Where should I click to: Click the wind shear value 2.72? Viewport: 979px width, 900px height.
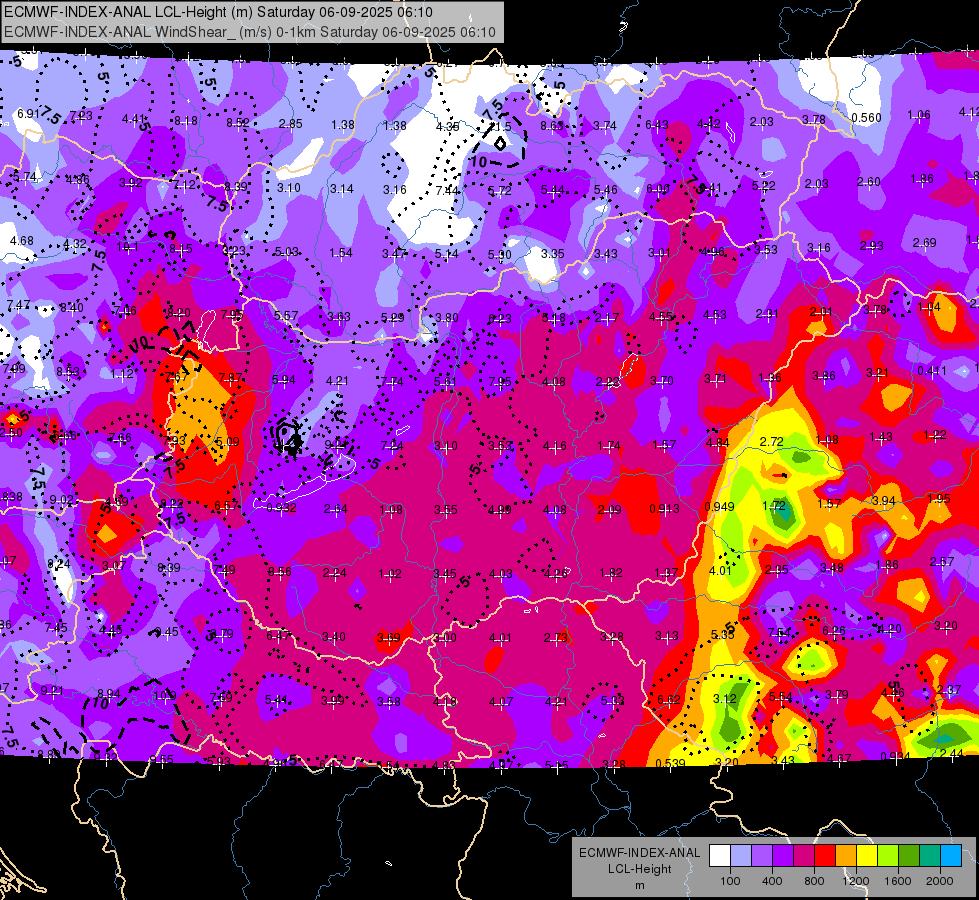[771, 442]
